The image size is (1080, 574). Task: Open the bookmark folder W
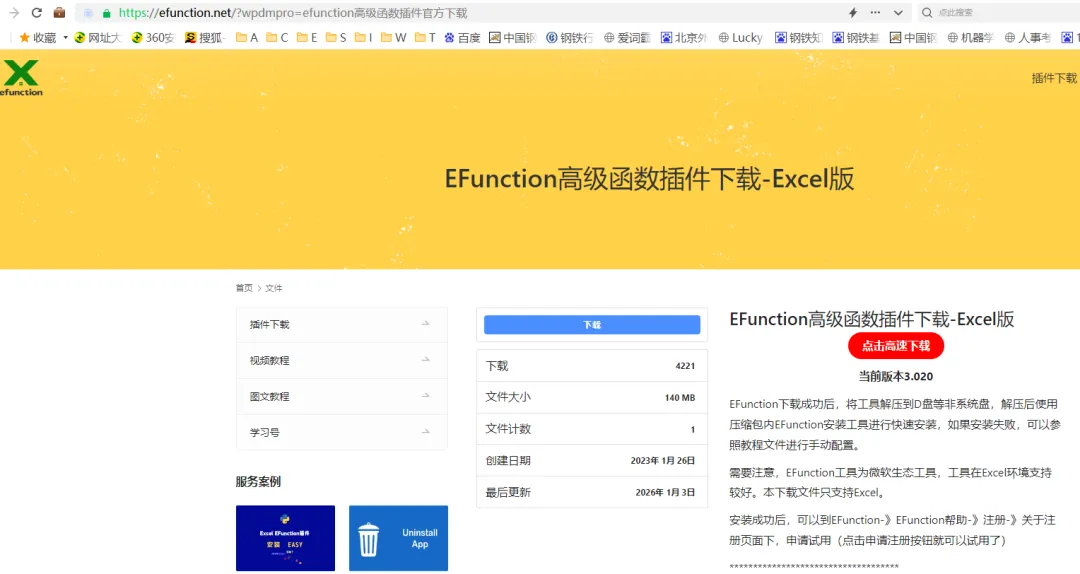[x=393, y=37]
